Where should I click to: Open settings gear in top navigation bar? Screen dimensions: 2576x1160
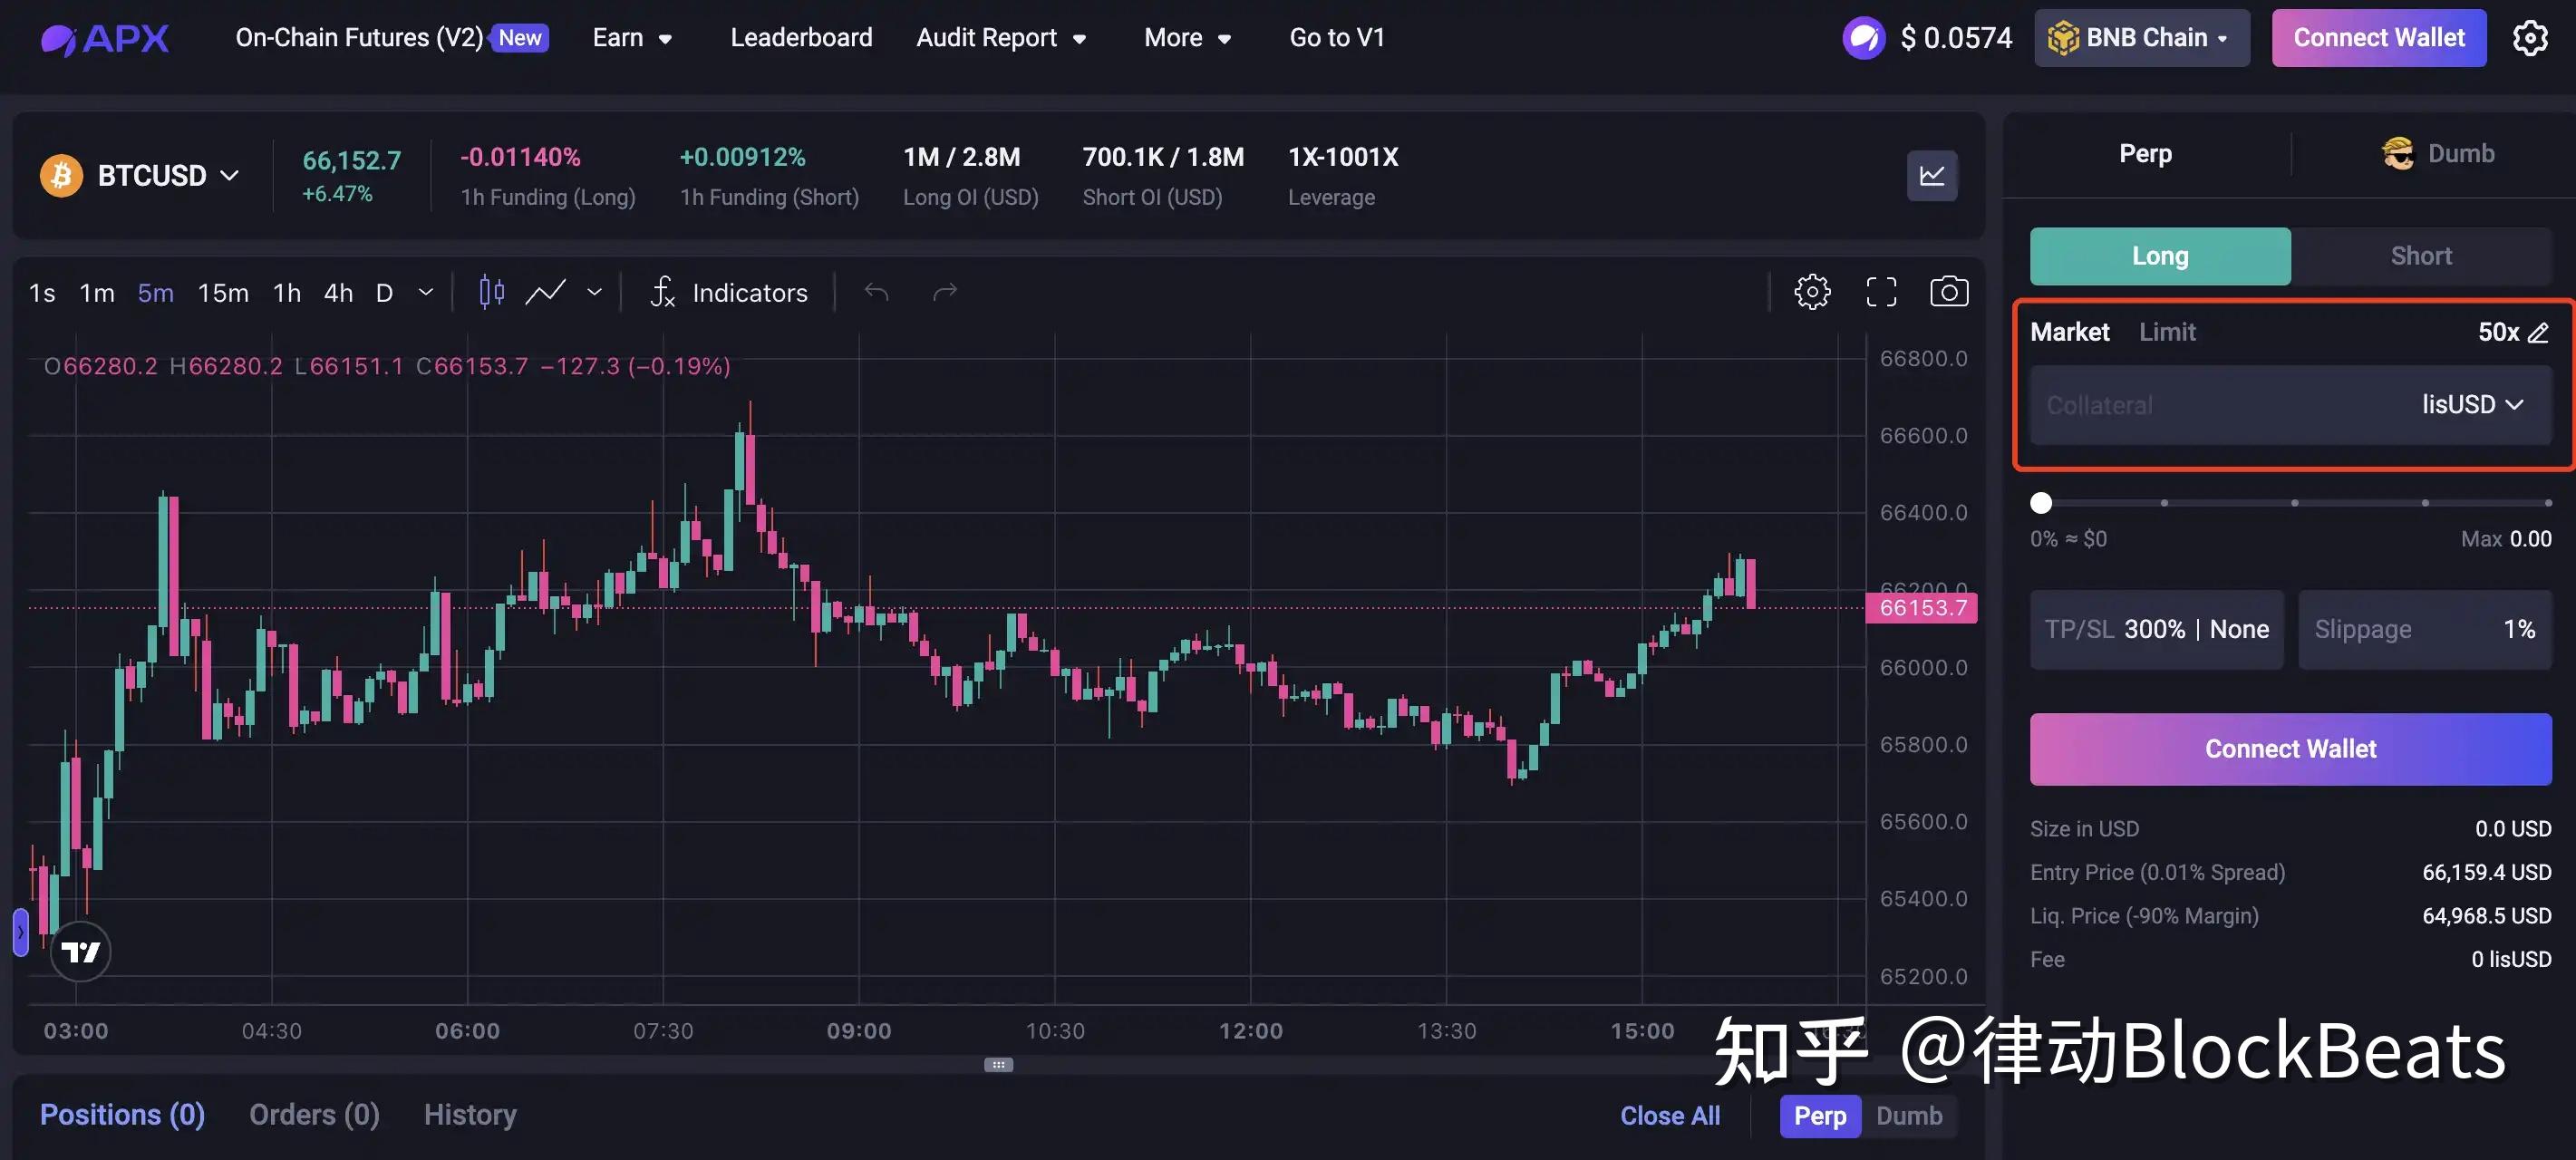click(2529, 38)
